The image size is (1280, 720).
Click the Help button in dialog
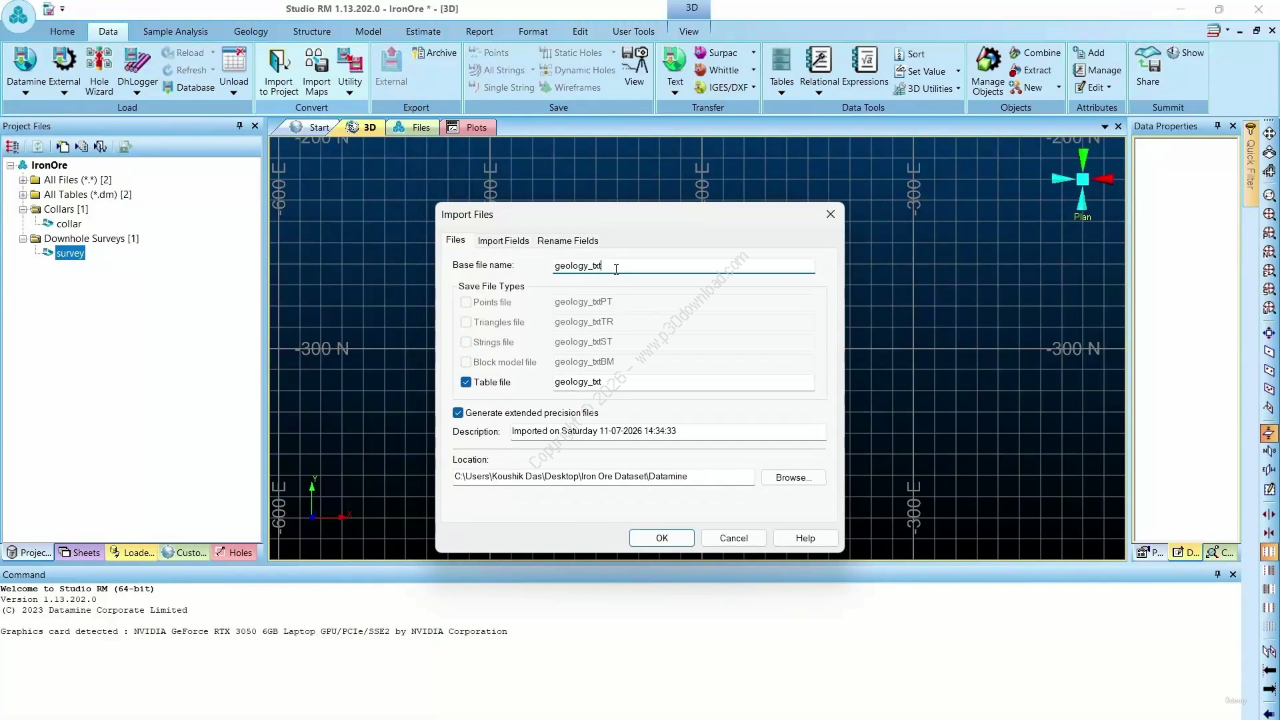805,538
